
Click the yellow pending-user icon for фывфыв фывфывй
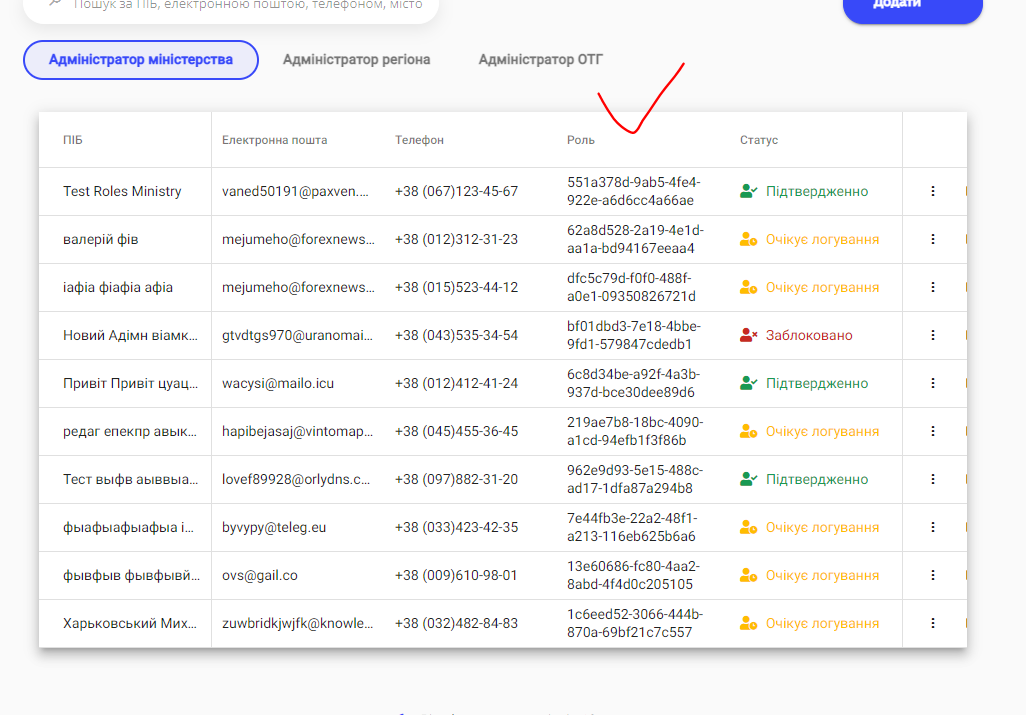747,575
